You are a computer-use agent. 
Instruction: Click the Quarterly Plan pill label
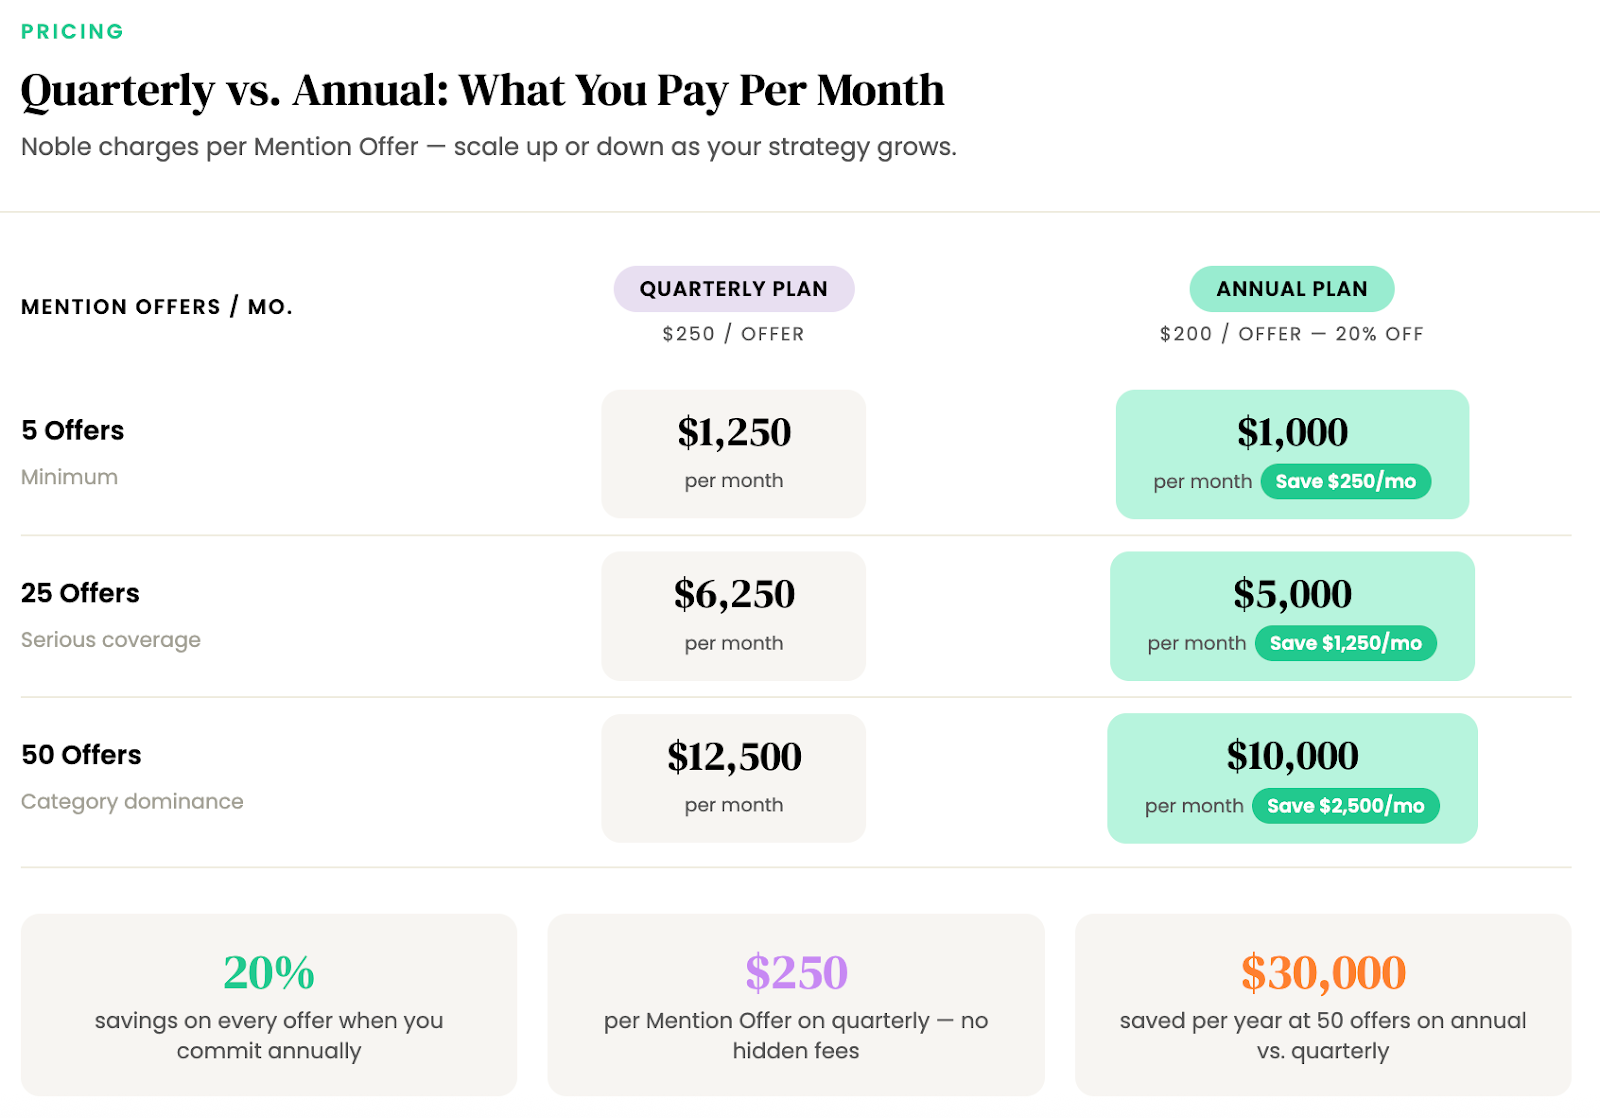(x=733, y=289)
